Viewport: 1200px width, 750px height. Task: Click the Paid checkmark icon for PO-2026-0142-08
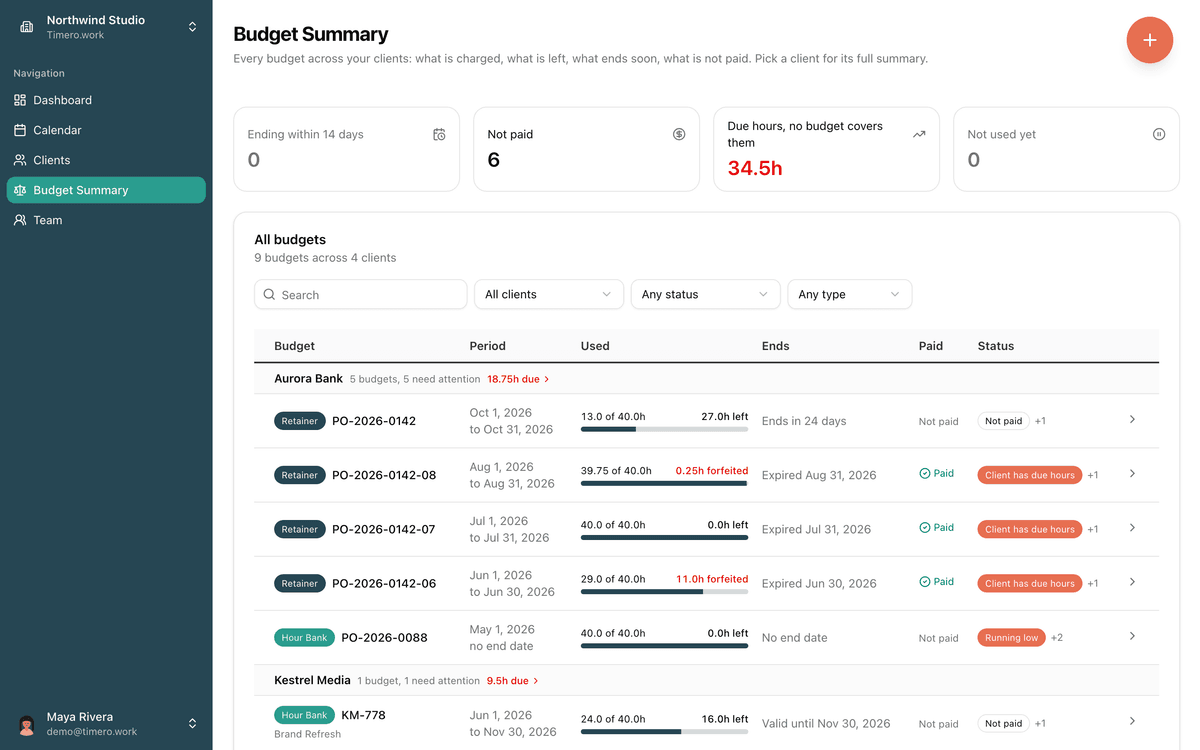pyautogui.click(x=925, y=474)
